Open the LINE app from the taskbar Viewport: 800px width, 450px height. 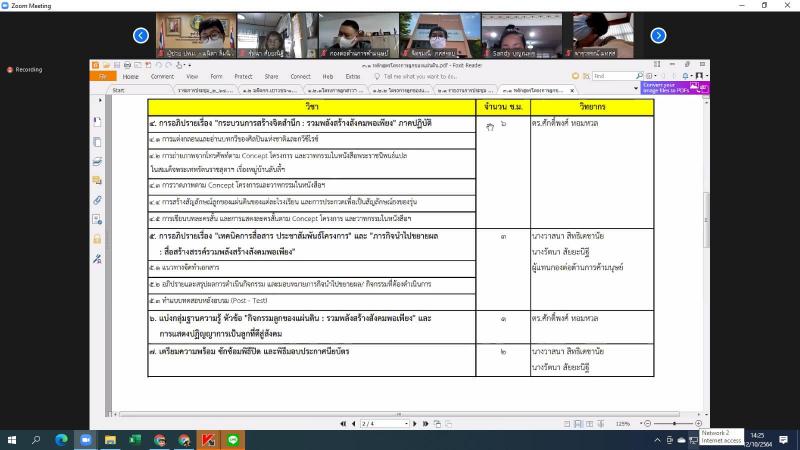[233, 440]
